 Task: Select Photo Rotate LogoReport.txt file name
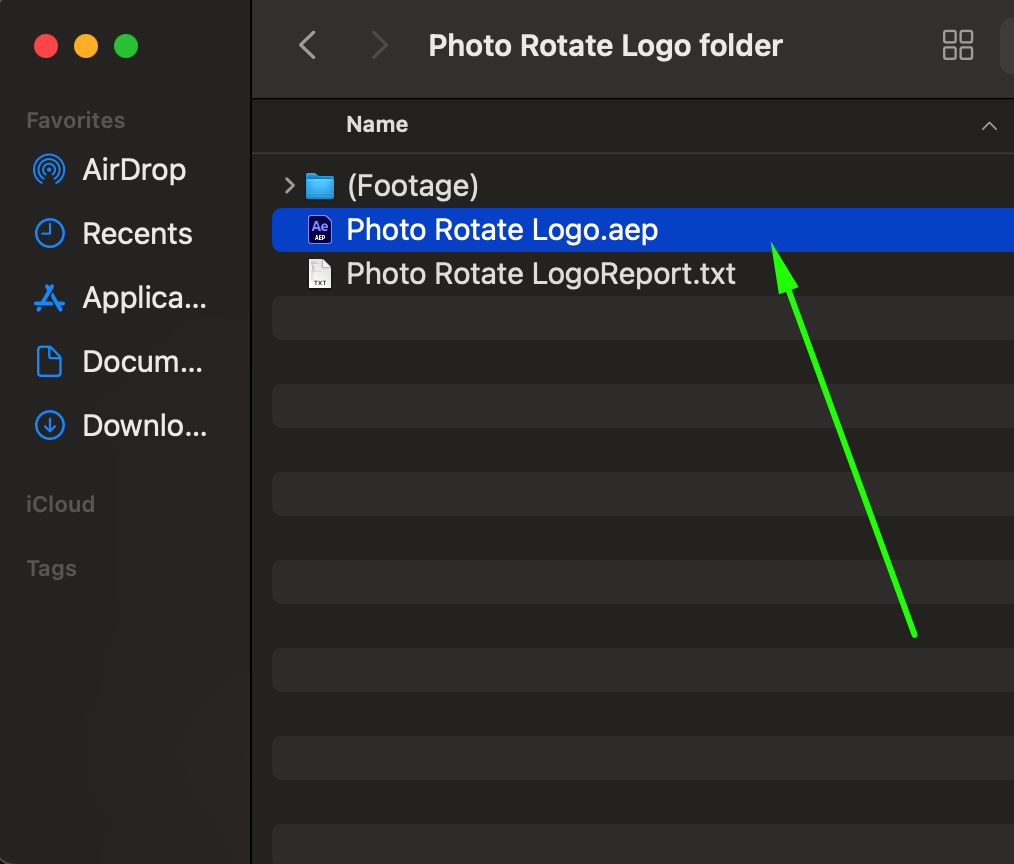541,274
